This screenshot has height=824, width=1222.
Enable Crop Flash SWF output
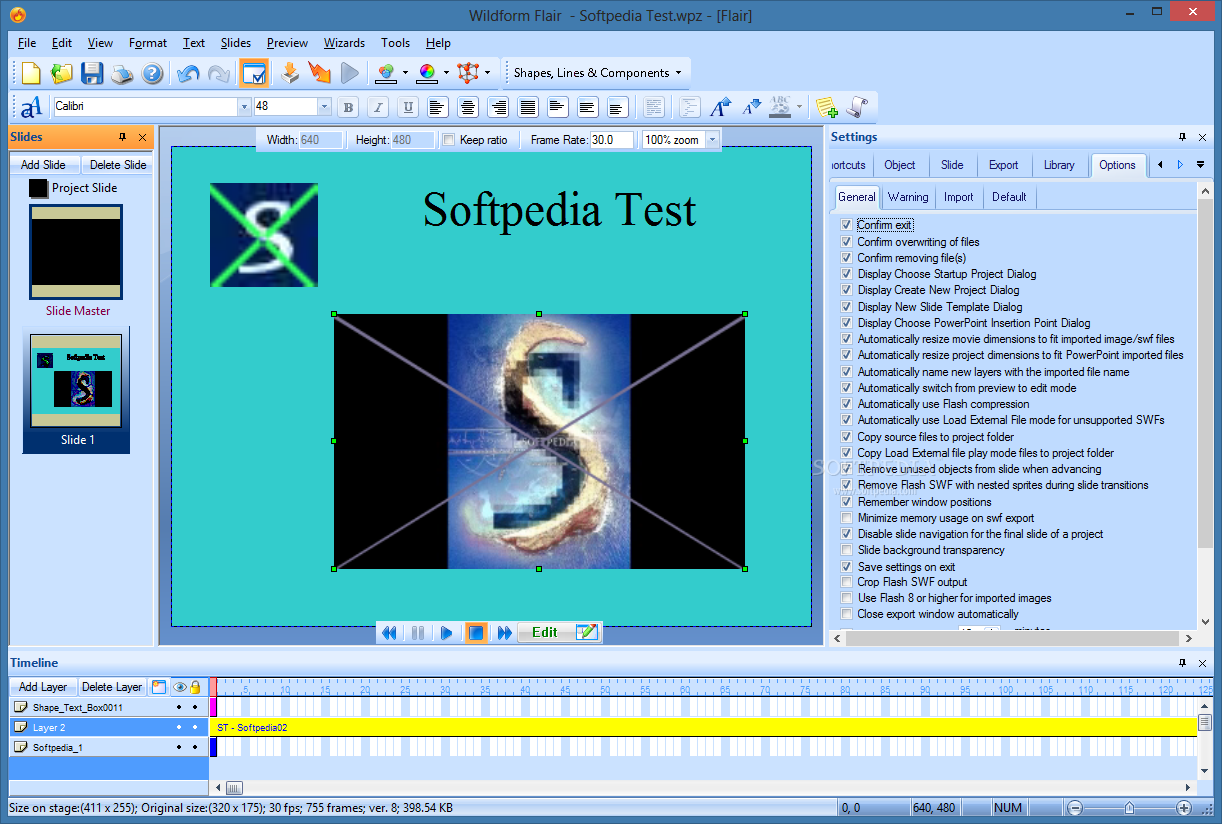coord(847,582)
